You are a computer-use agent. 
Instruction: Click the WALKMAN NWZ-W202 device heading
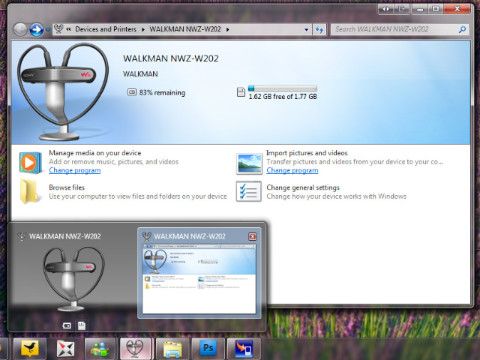[171, 59]
